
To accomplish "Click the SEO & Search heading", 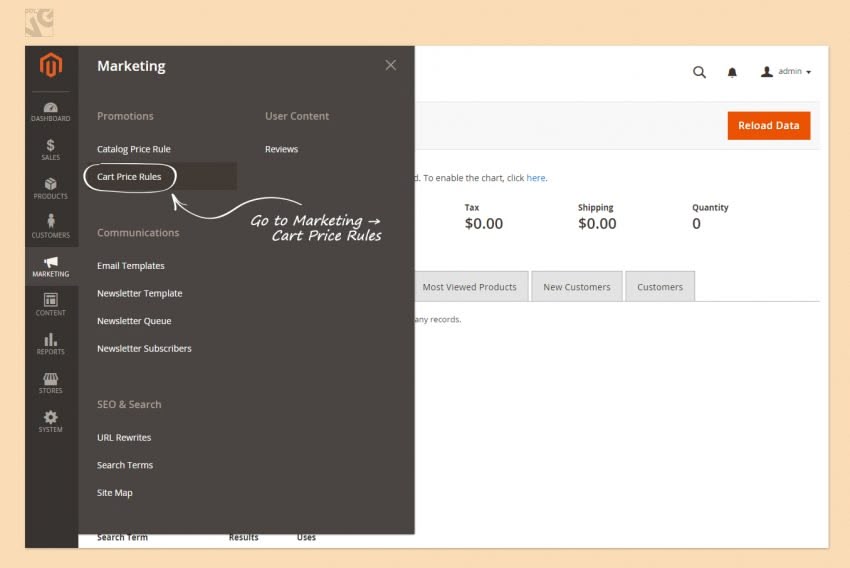I will click(129, 404).
